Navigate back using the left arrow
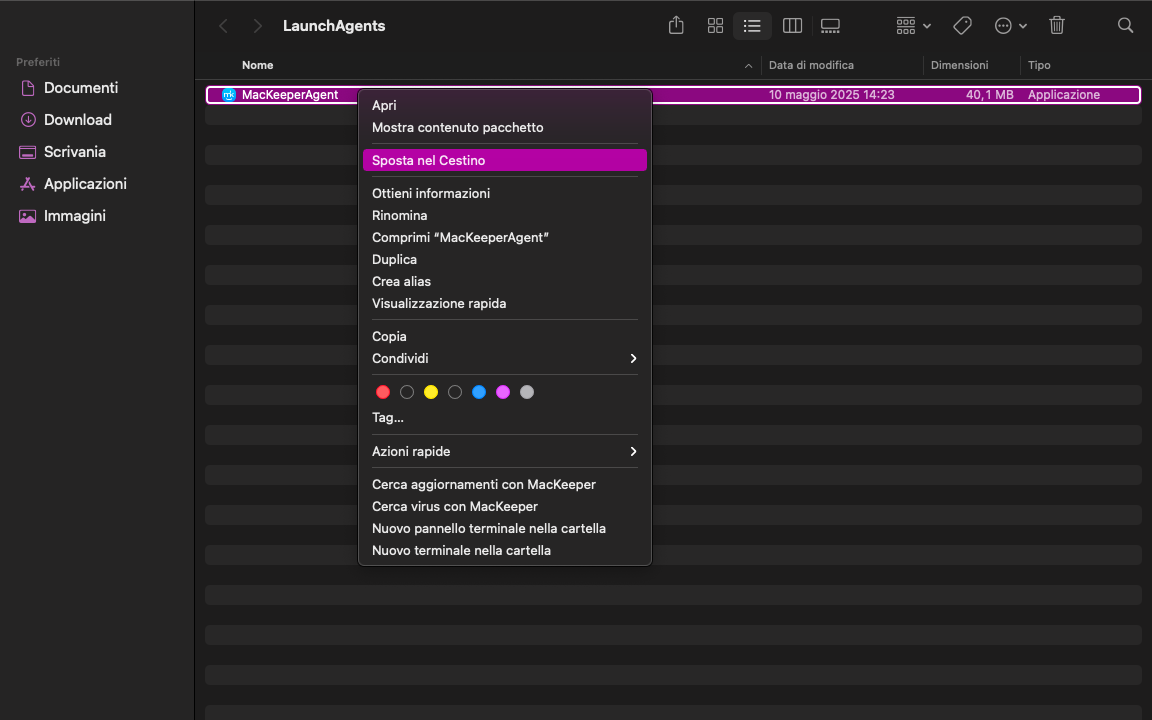The image size is (1152, 720). pyautogui.click(x=223, y=25)
